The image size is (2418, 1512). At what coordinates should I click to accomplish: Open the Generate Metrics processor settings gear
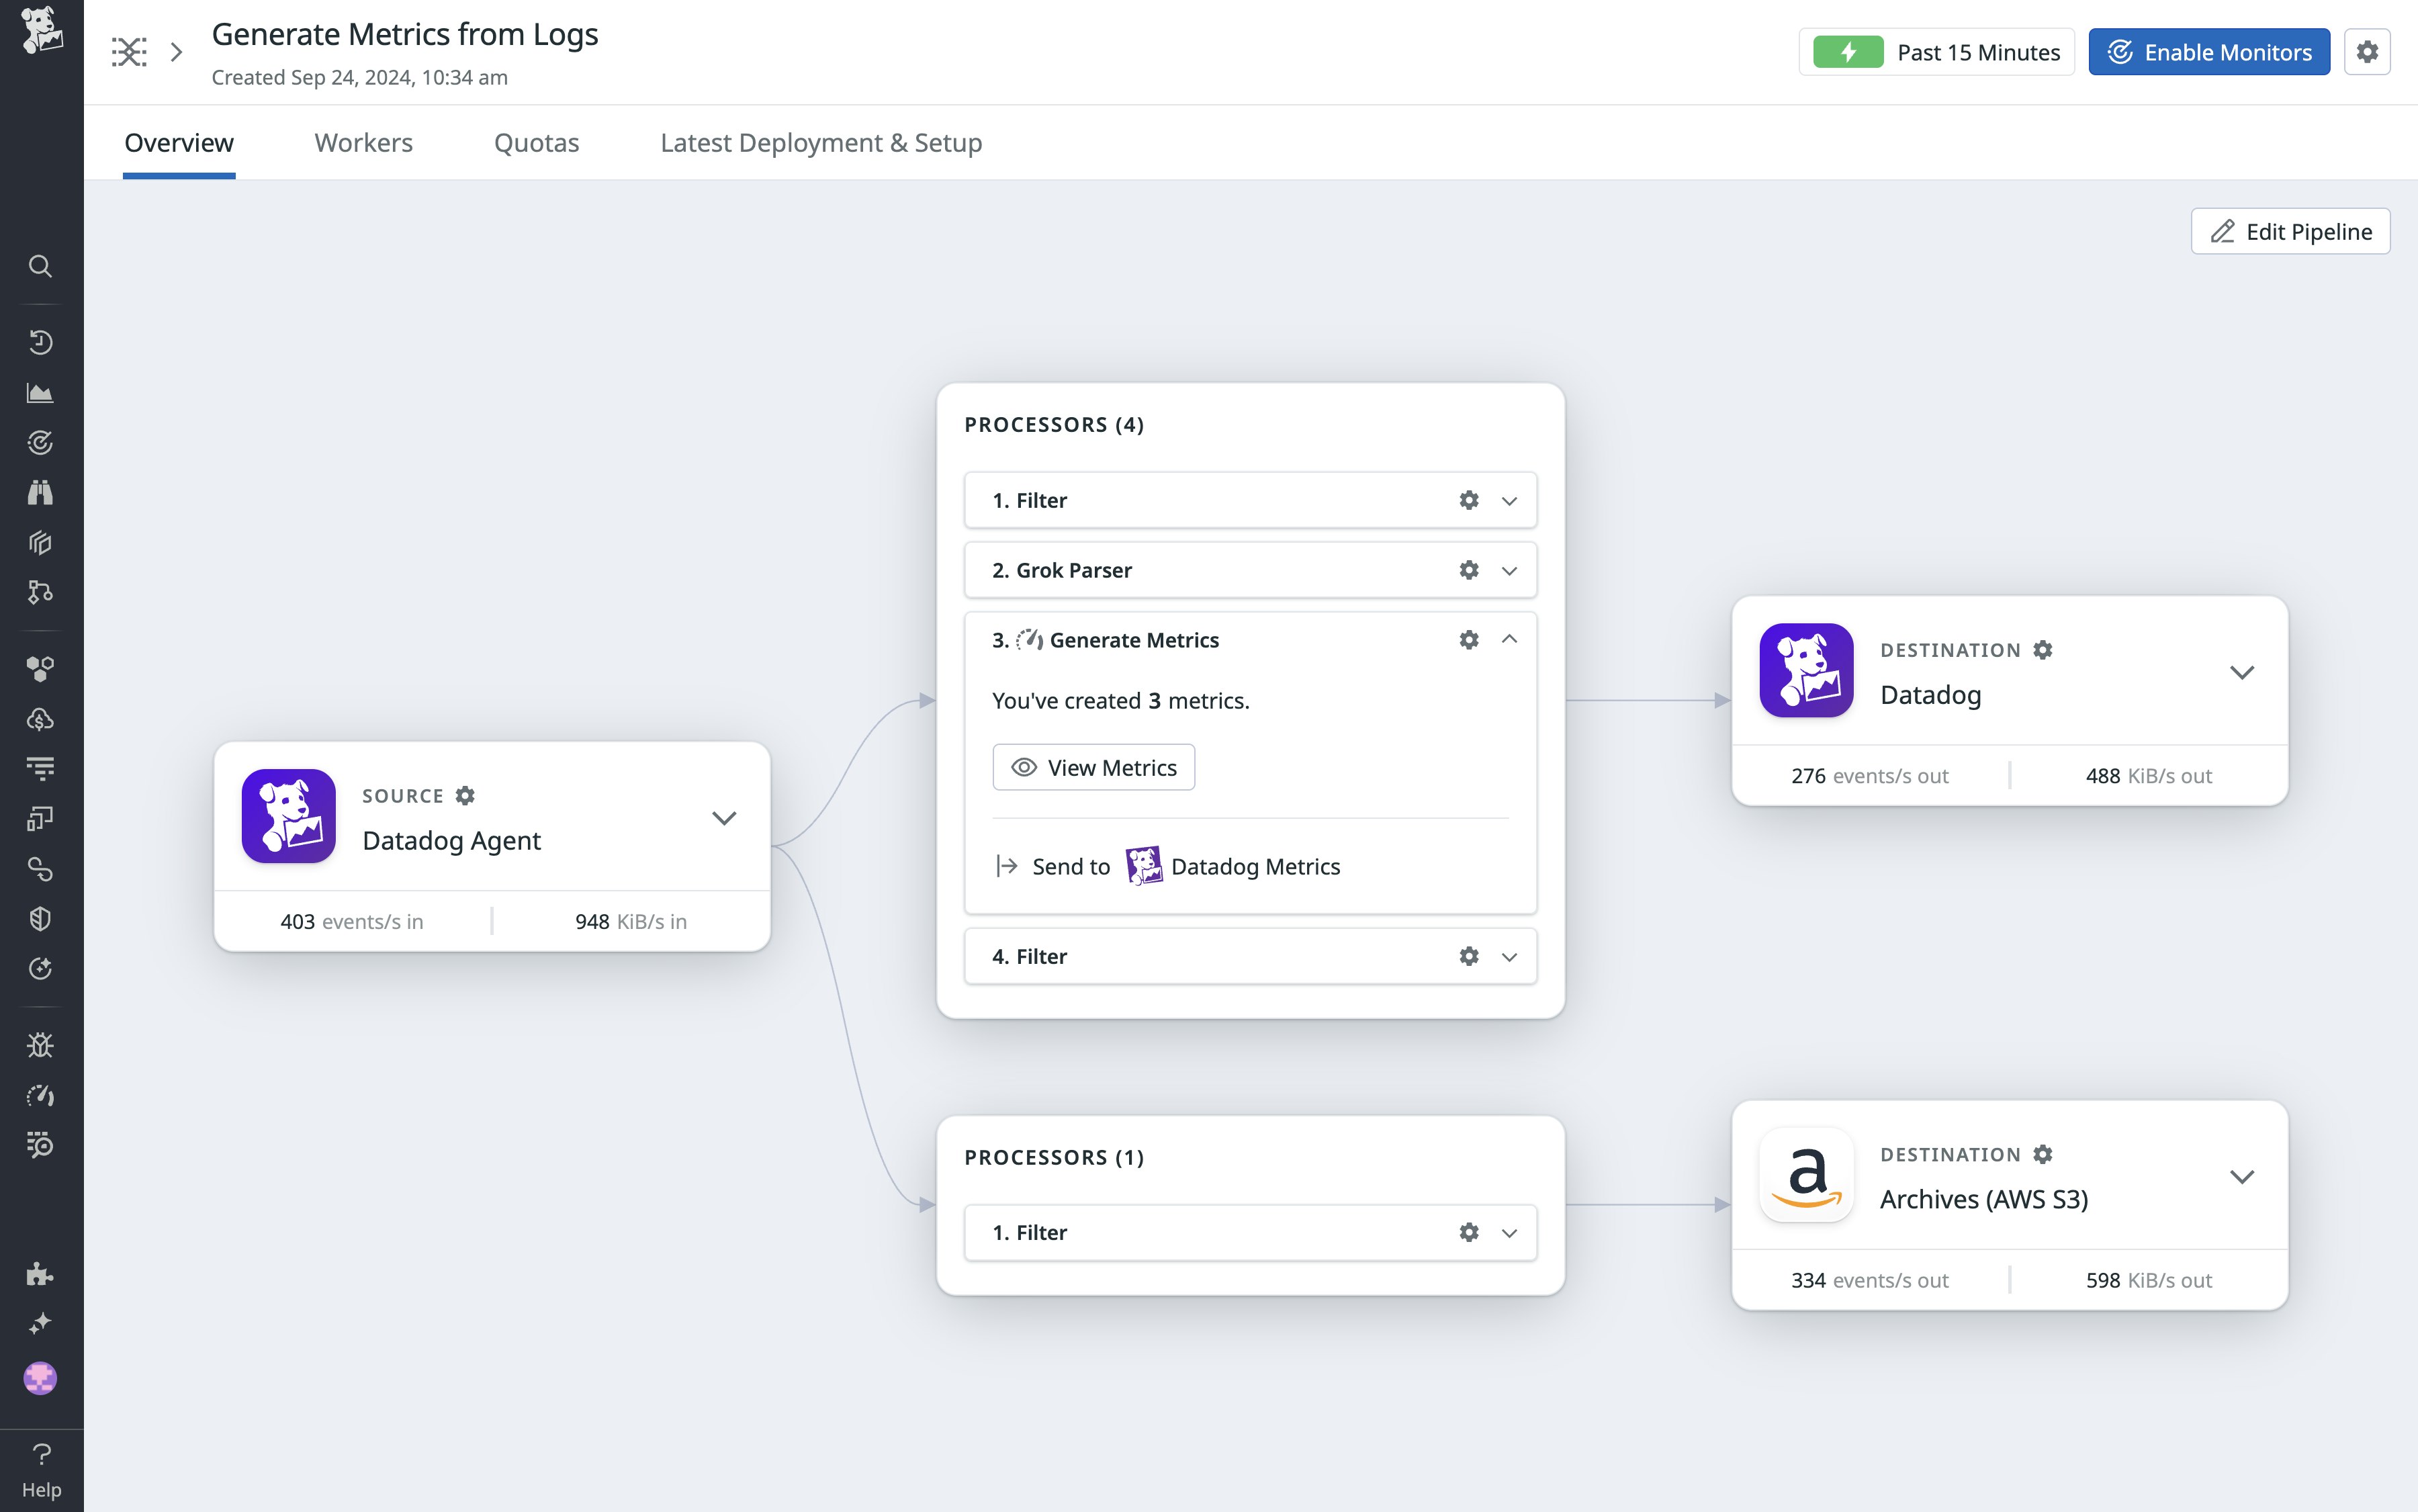pyautogui.click(x=1468, y=639)
